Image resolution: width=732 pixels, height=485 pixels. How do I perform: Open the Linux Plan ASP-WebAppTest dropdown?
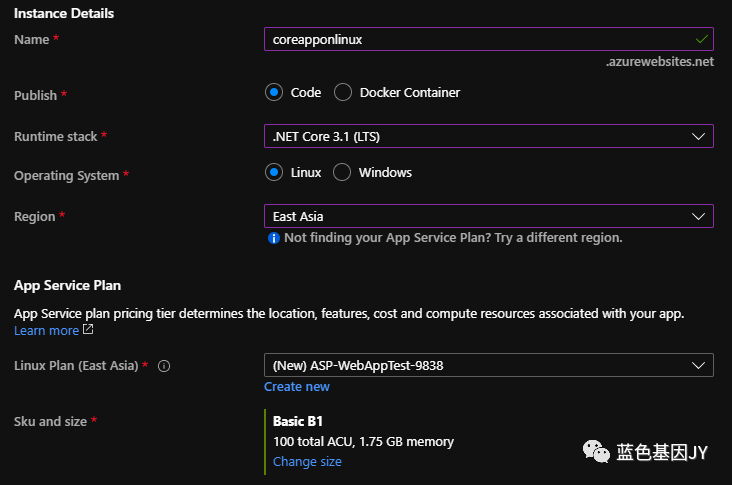pos(487,365)
